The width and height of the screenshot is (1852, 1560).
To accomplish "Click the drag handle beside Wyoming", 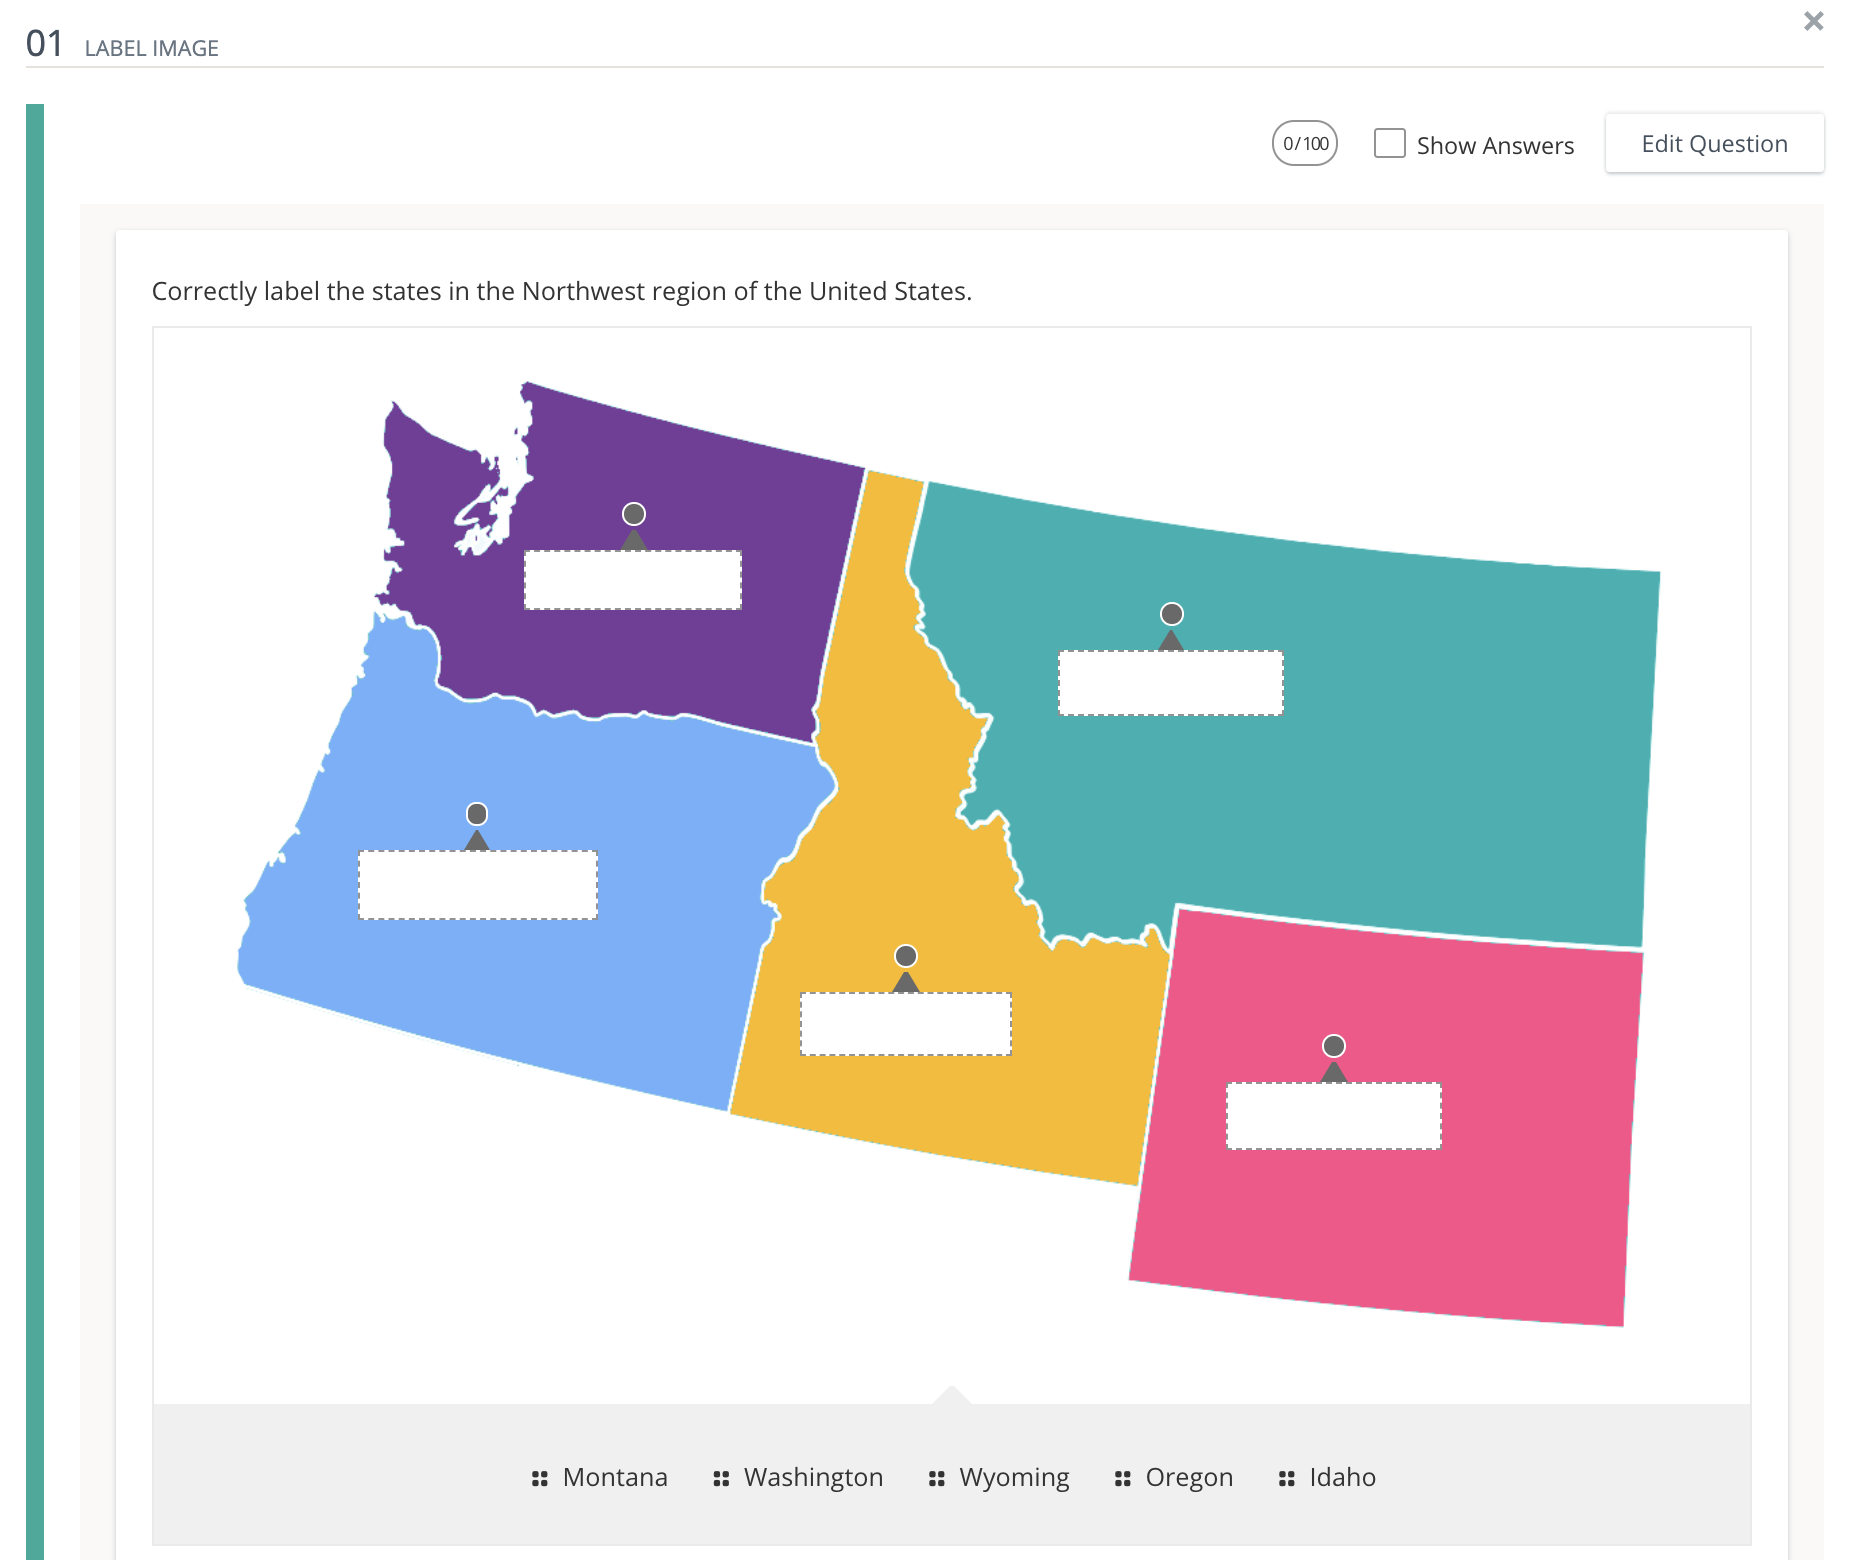I will coord(936,1477).
